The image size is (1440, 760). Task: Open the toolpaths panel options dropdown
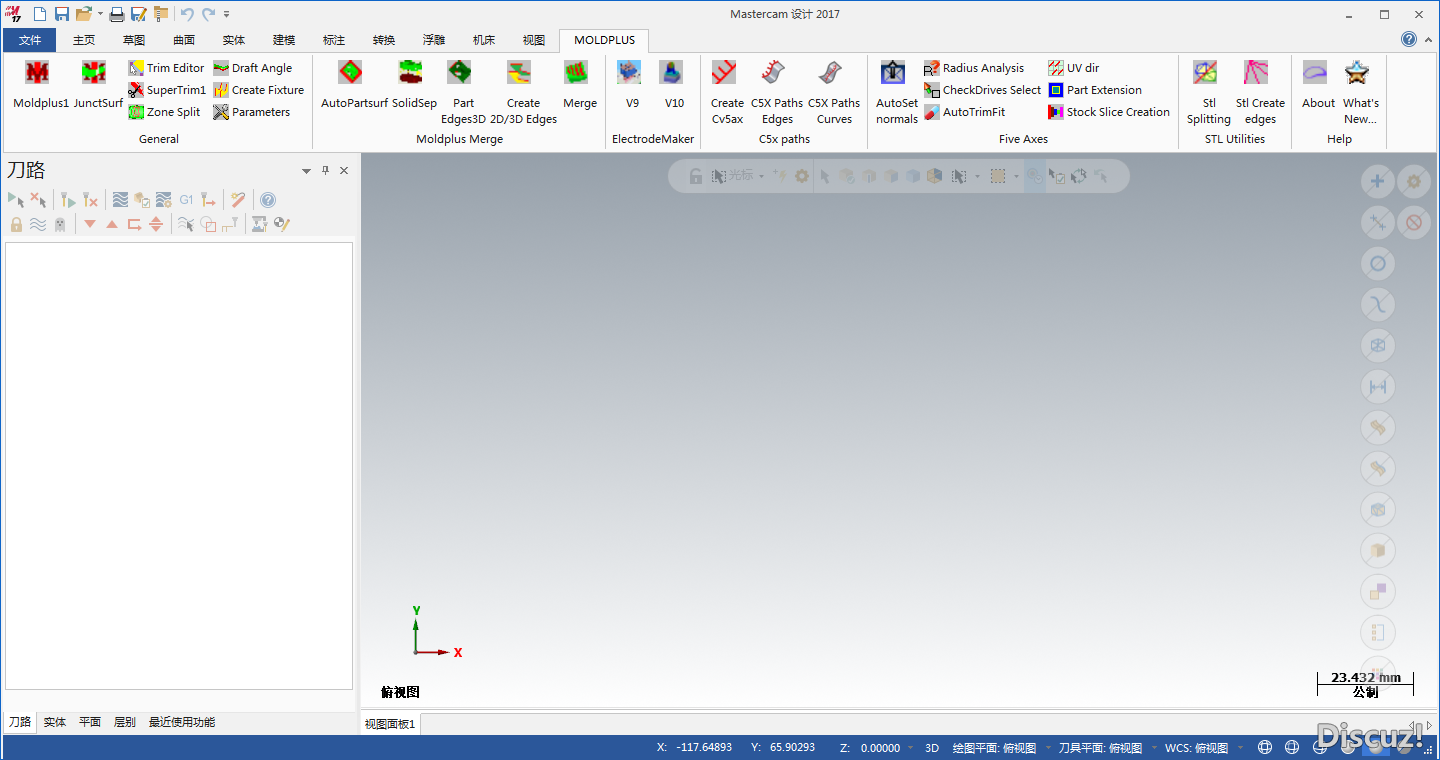[306, 171]
